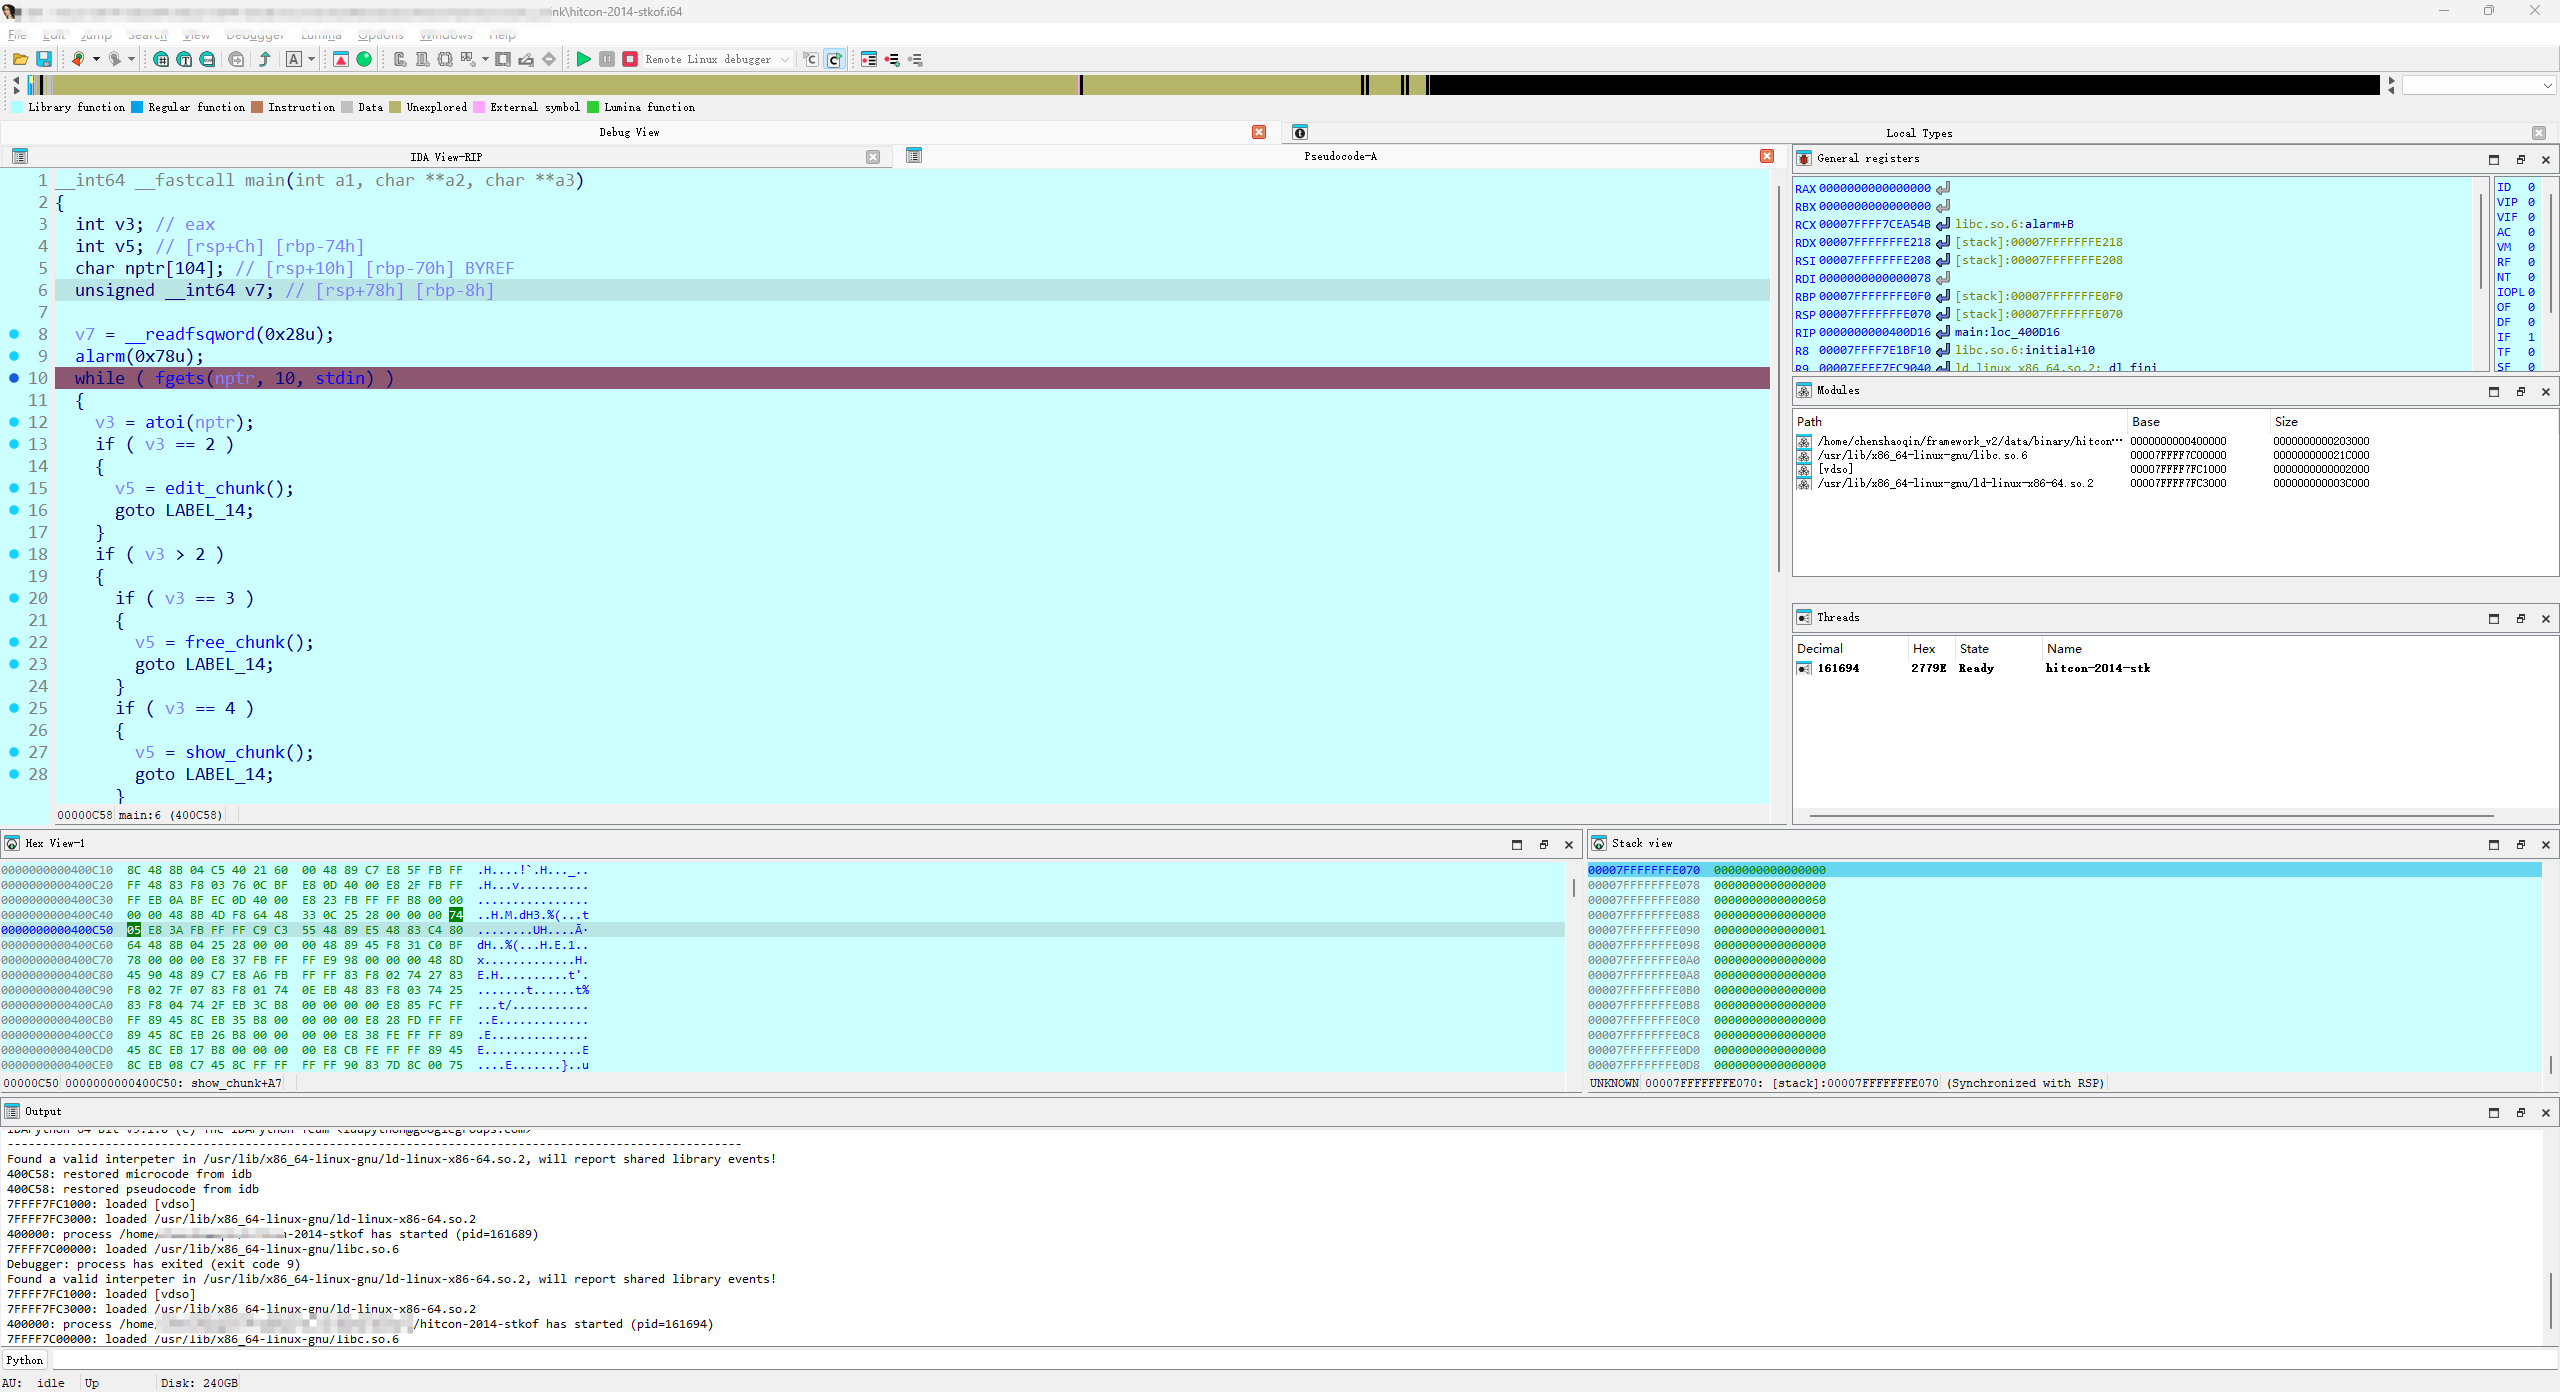
Task: Expand the libc.so.6 entry in Modules panel
Action: pos(1803,455)
